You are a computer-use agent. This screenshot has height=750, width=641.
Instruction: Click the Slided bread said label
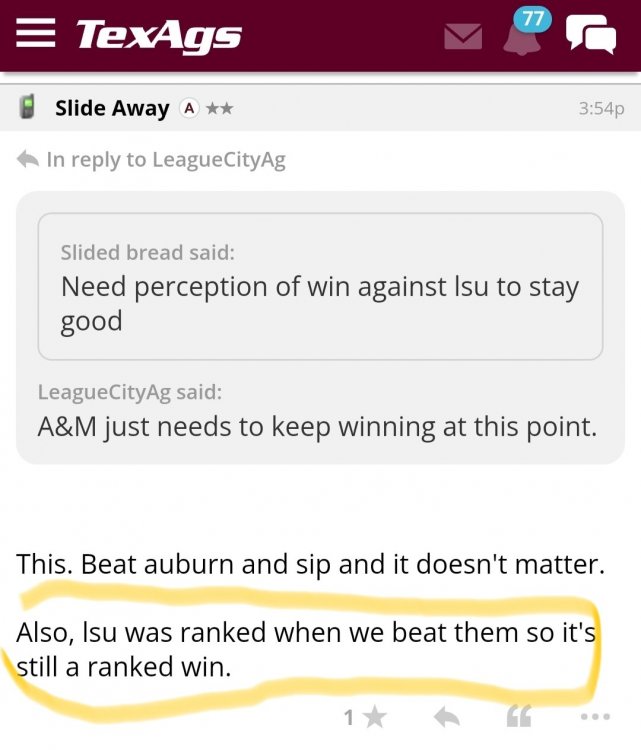click(148, 253)
